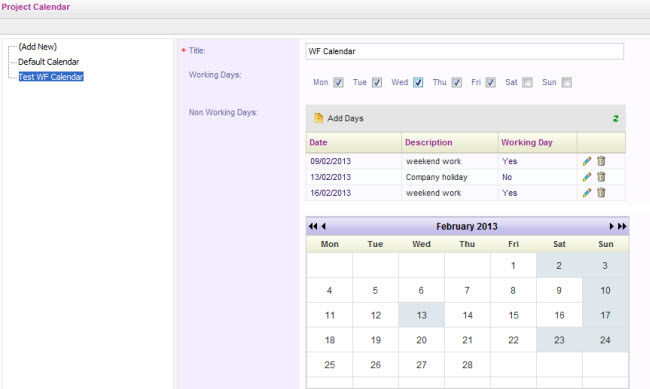Select day 6 in February calendar

[x=421, y=290]
